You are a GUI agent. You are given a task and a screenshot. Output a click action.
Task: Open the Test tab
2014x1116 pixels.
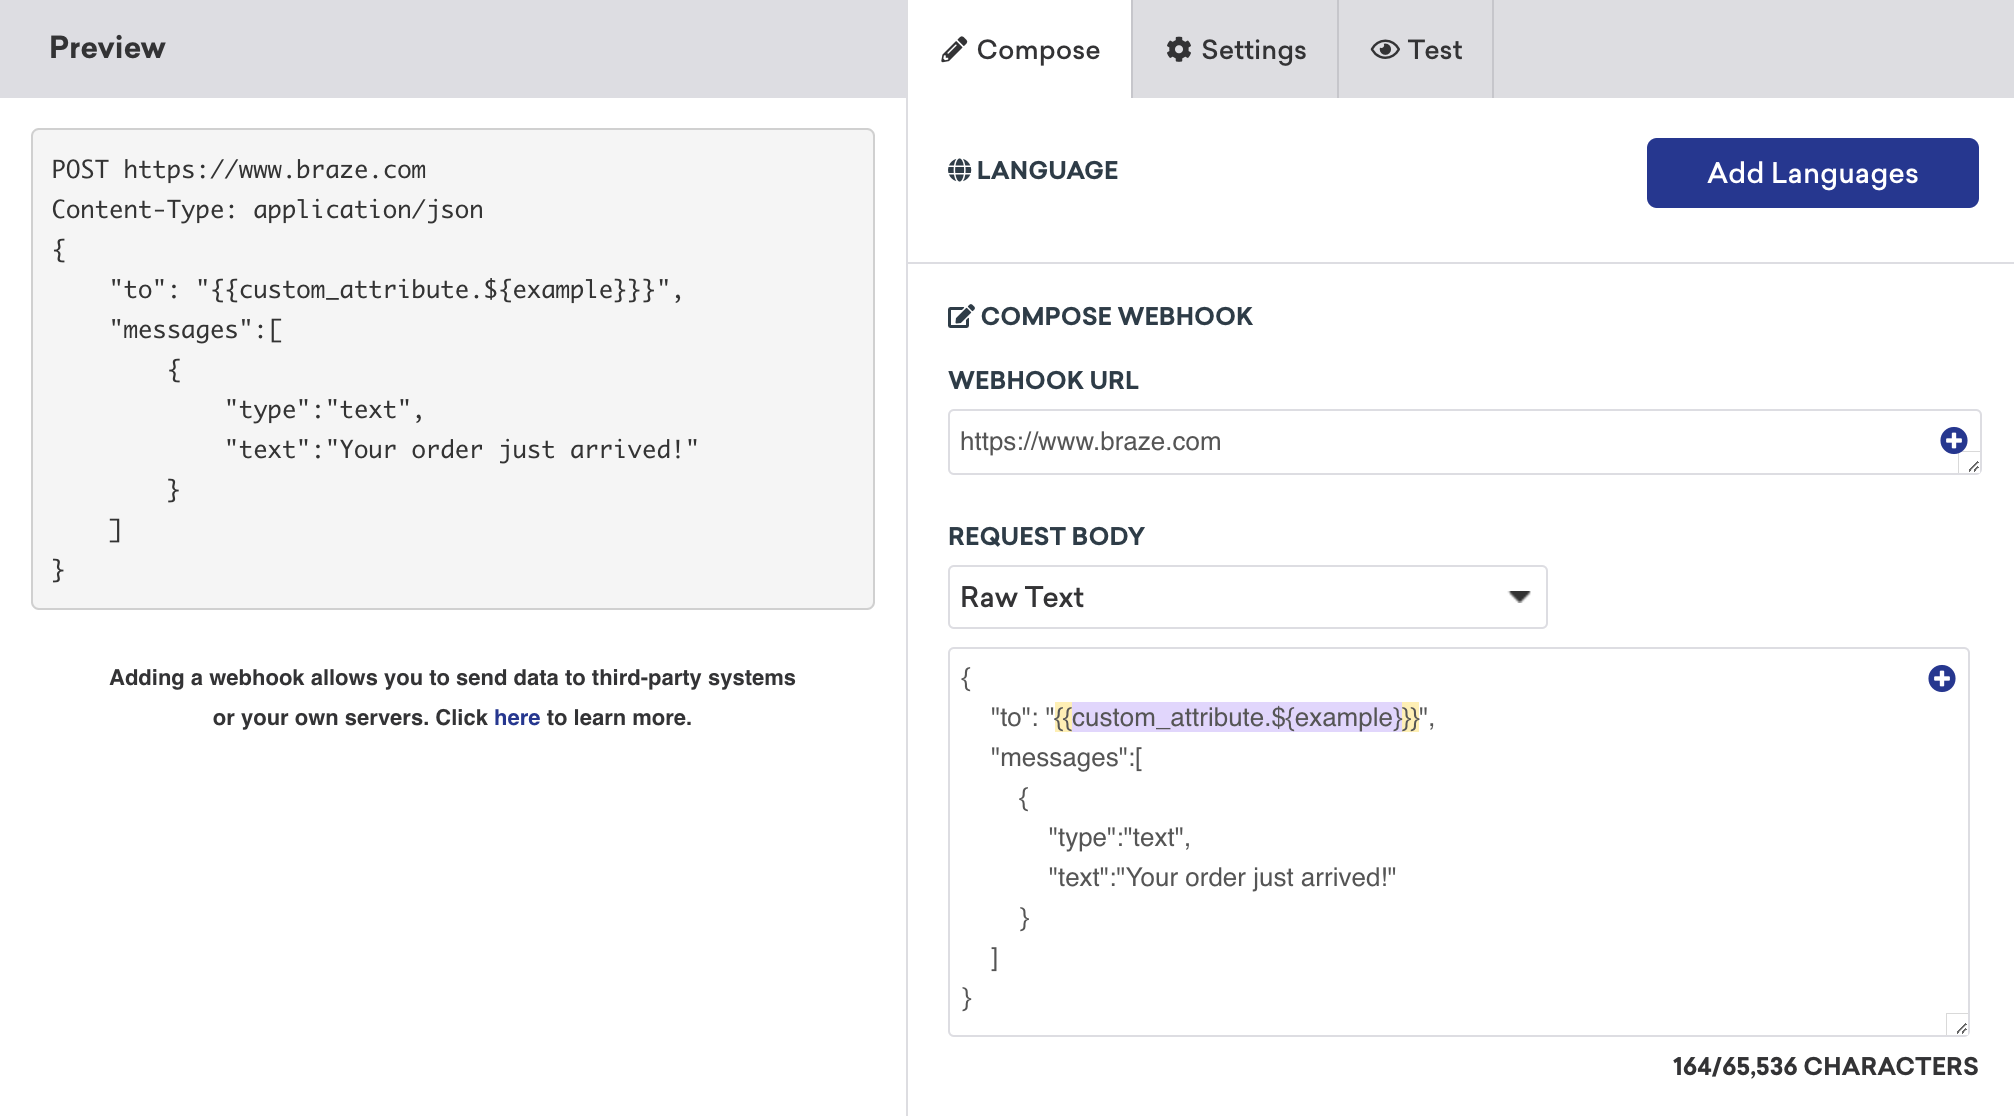pos(1416,49)
